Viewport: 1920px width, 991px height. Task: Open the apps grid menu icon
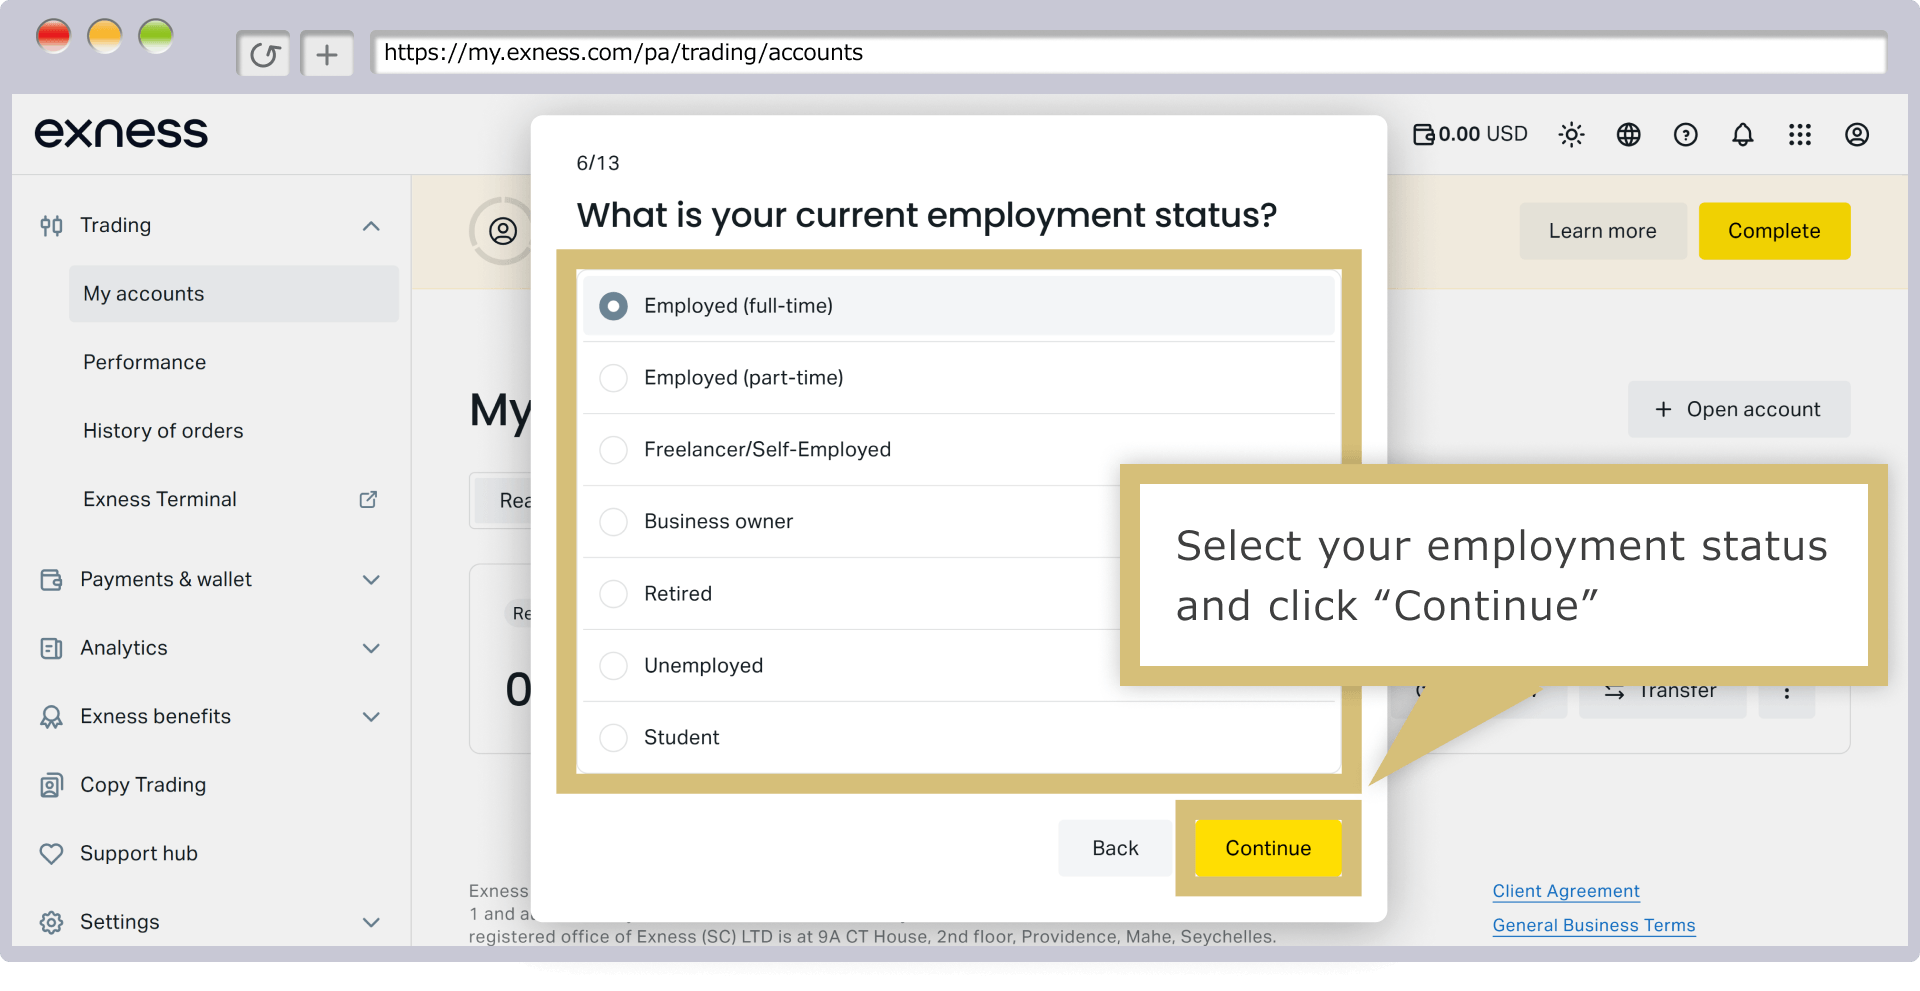(x=1799, y=134)
